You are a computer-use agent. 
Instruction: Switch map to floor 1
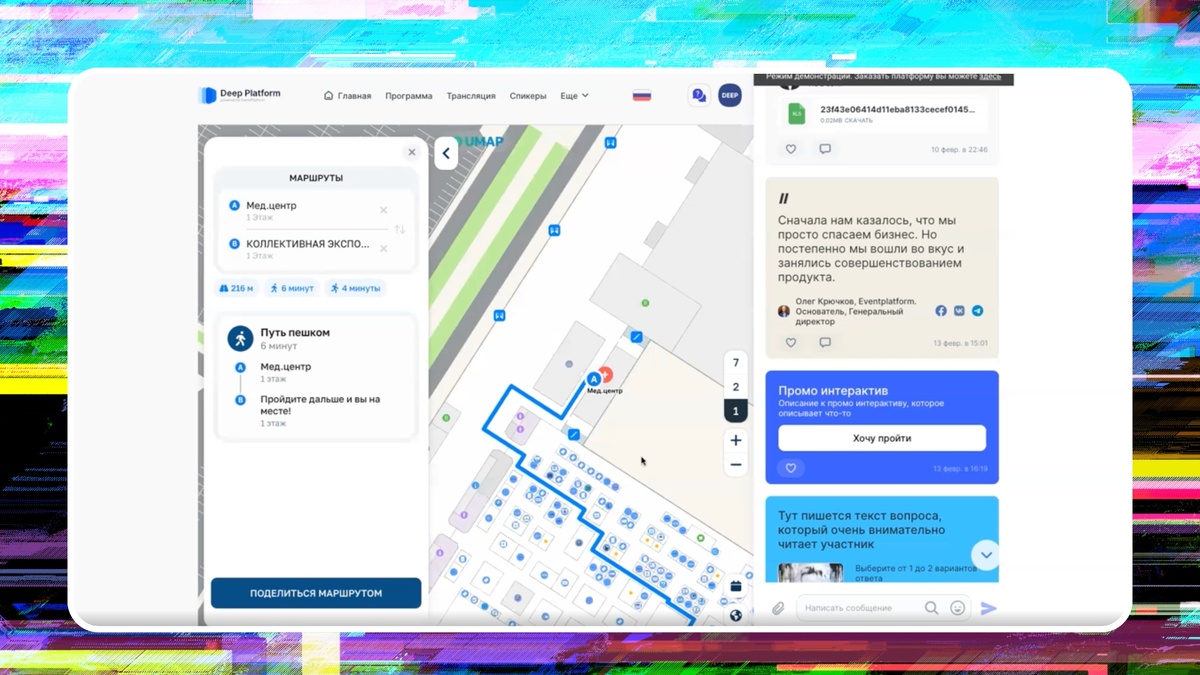click(736, 411)
